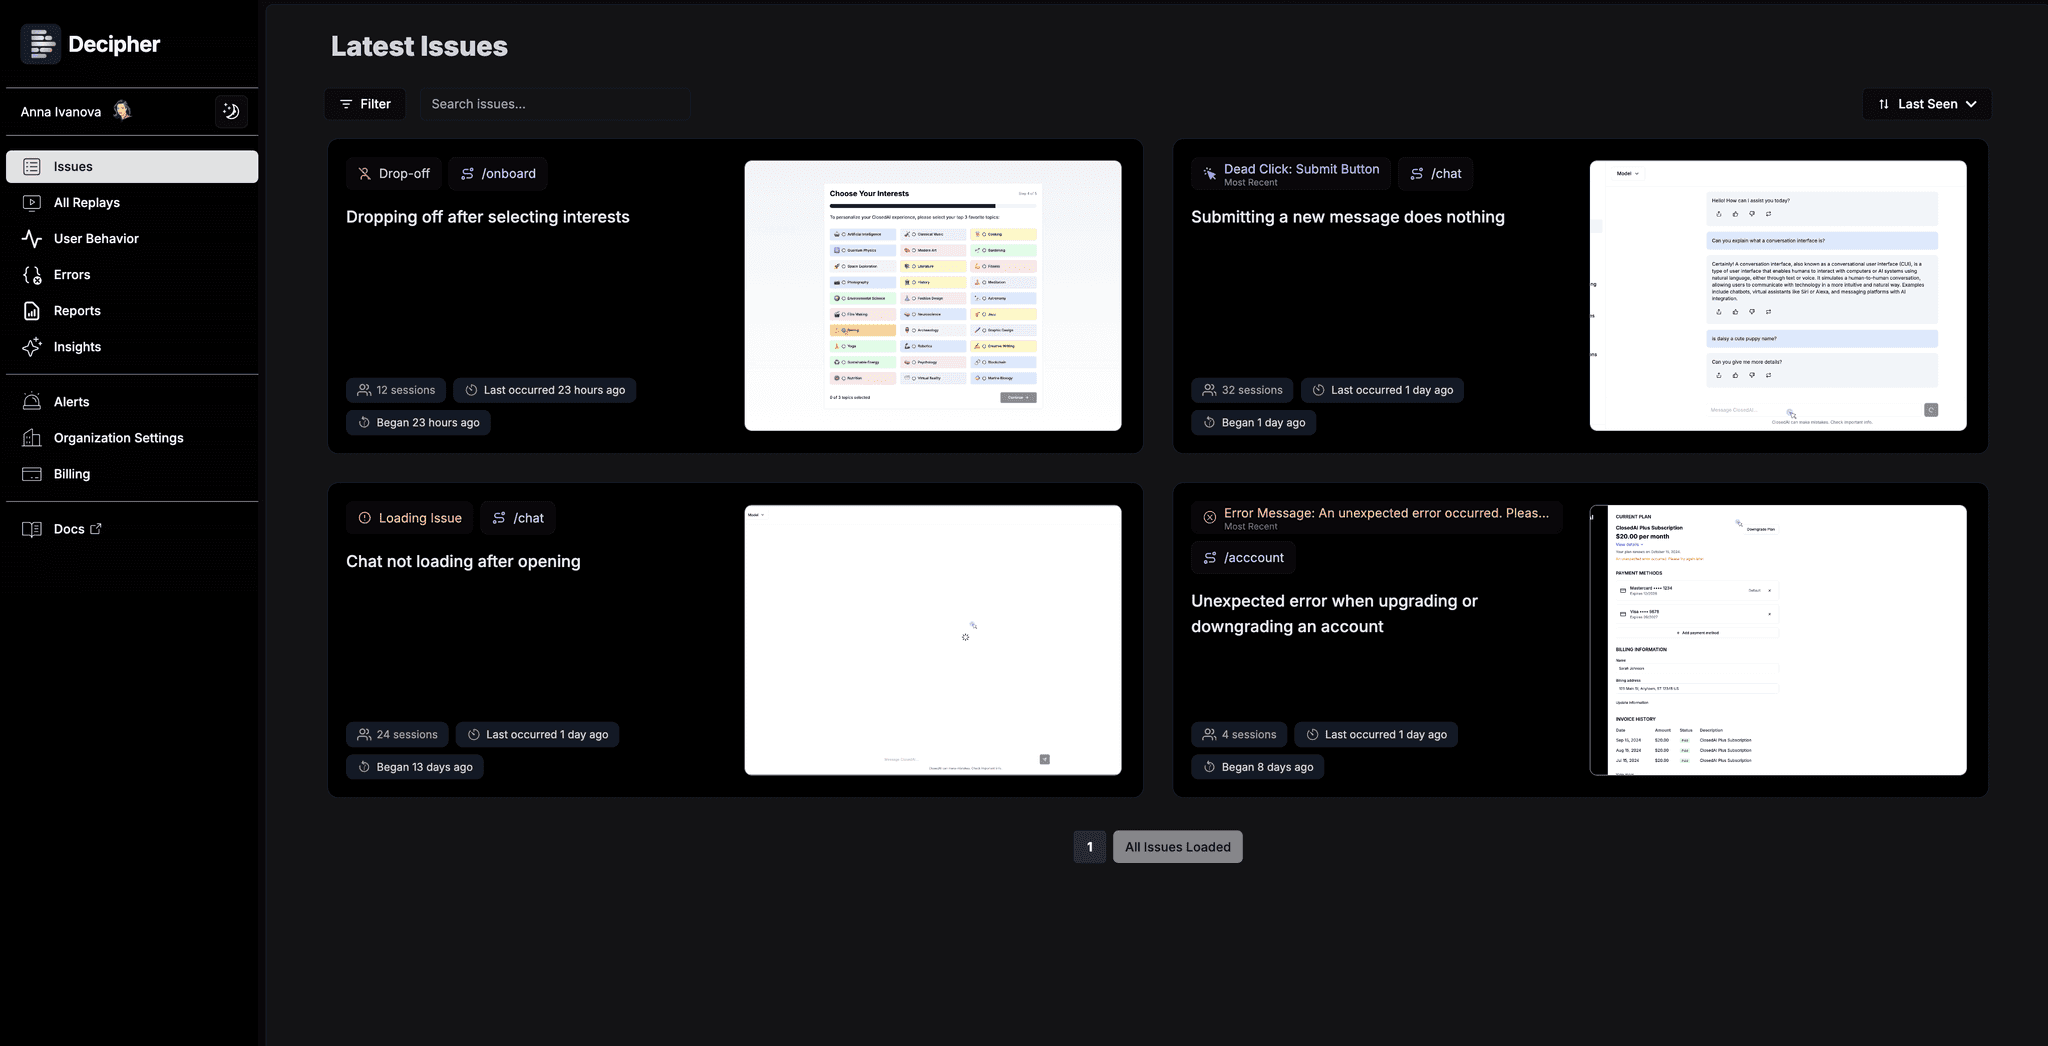Open the Filter panel
The image size is (2048, 1046).
coord(365,103)
